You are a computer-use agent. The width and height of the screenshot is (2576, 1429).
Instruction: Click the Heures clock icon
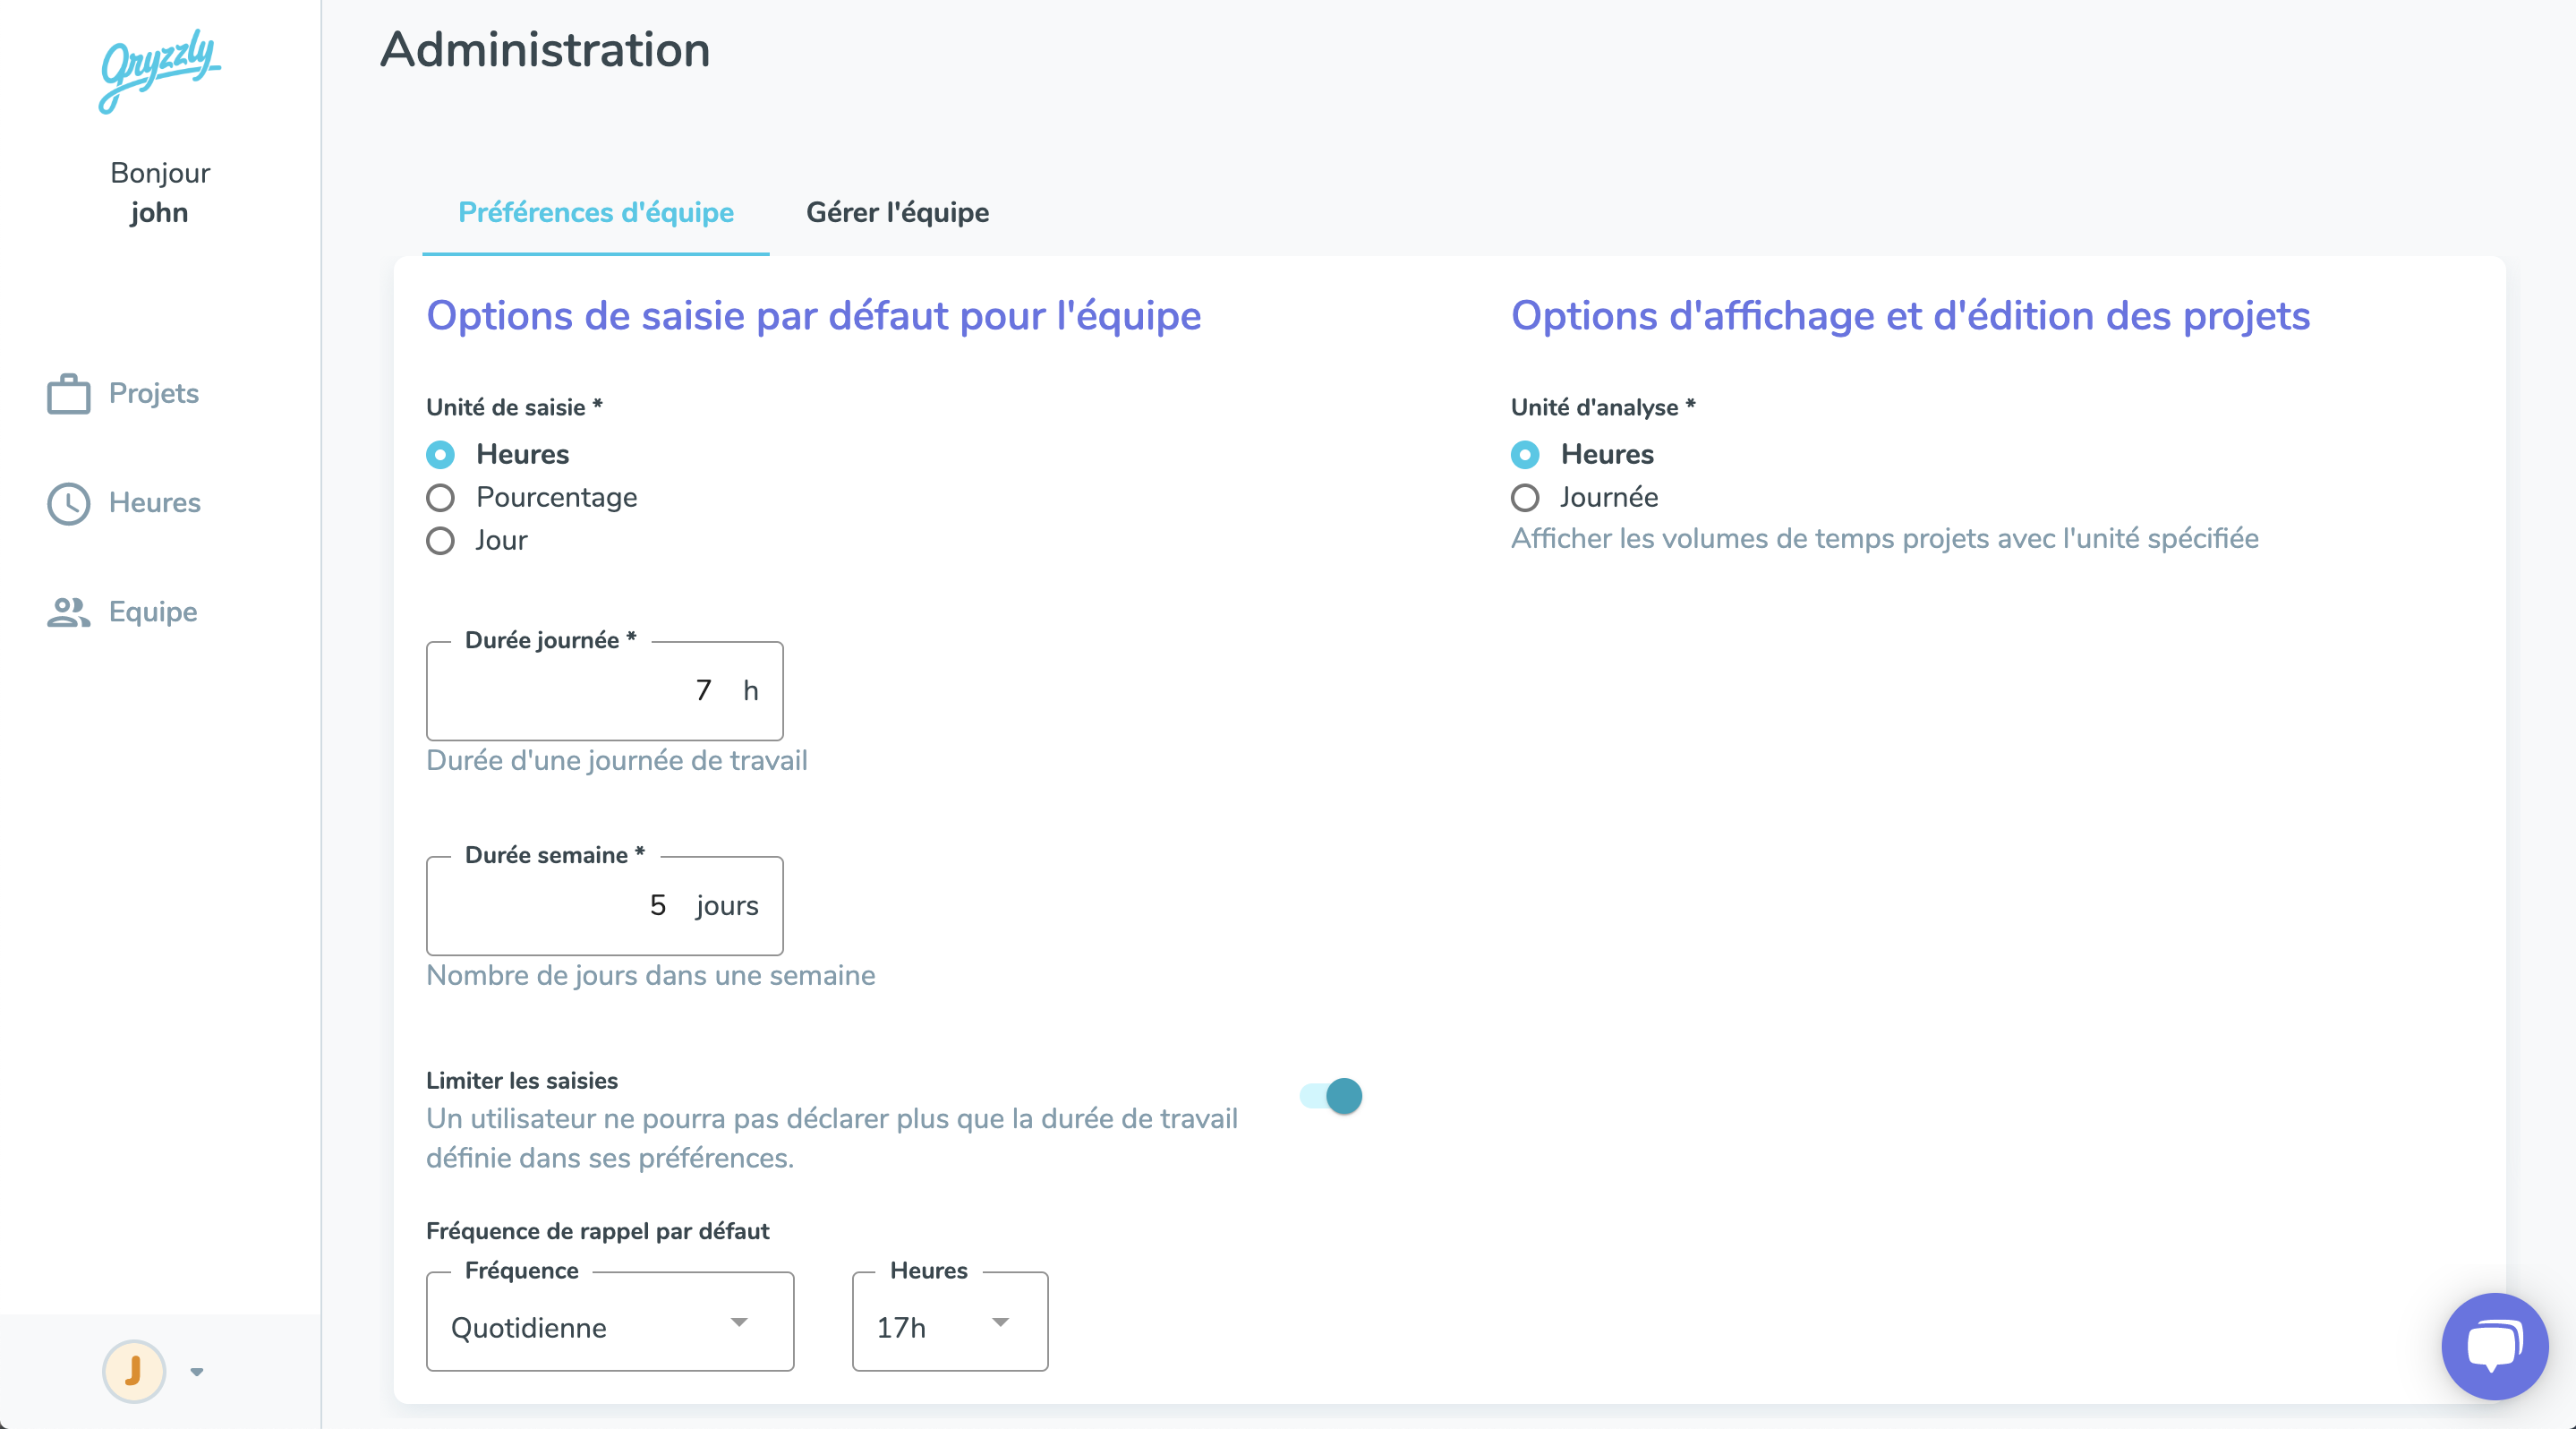[x=69, y=503]
